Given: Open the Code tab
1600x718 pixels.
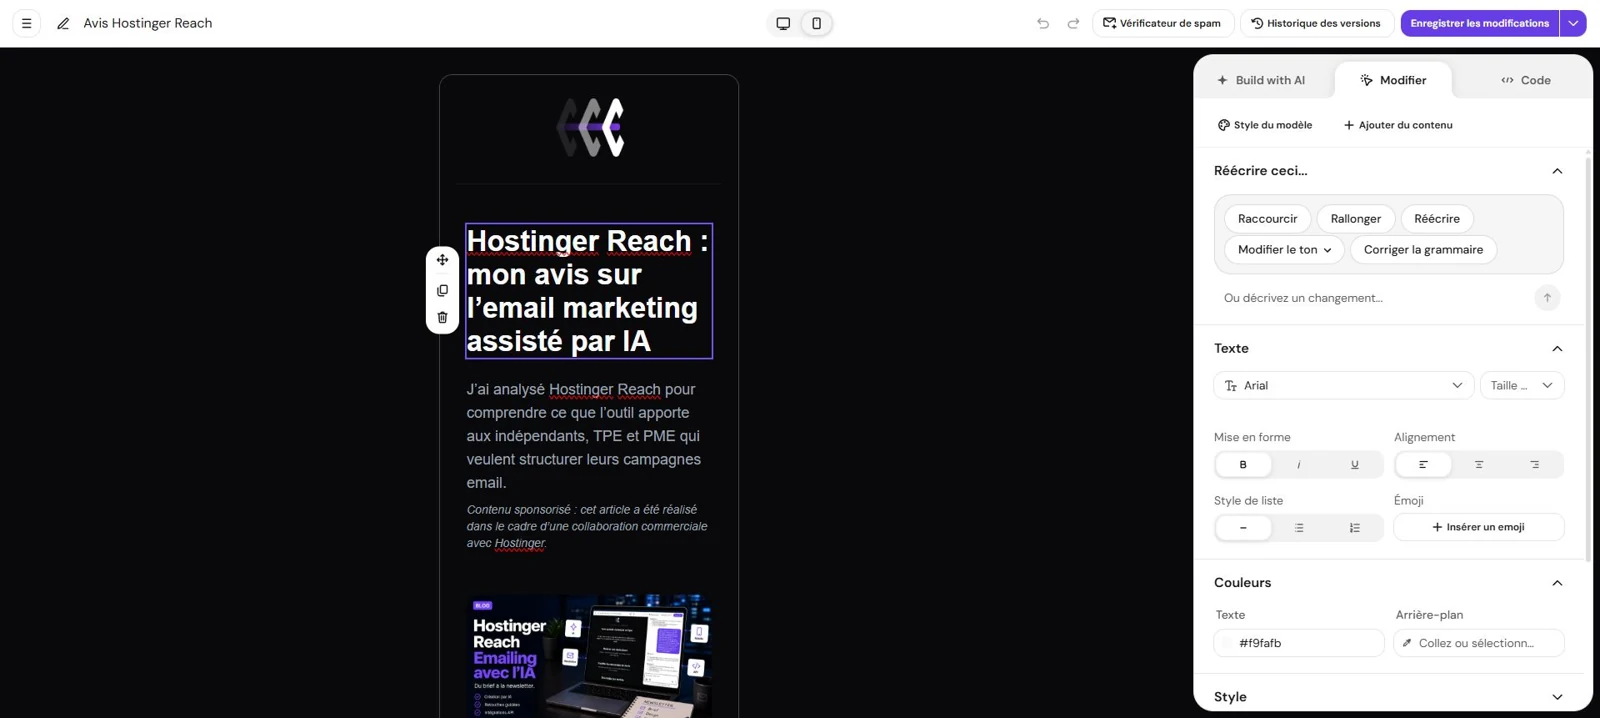Looking at the screenshot, I should 1526,80.
